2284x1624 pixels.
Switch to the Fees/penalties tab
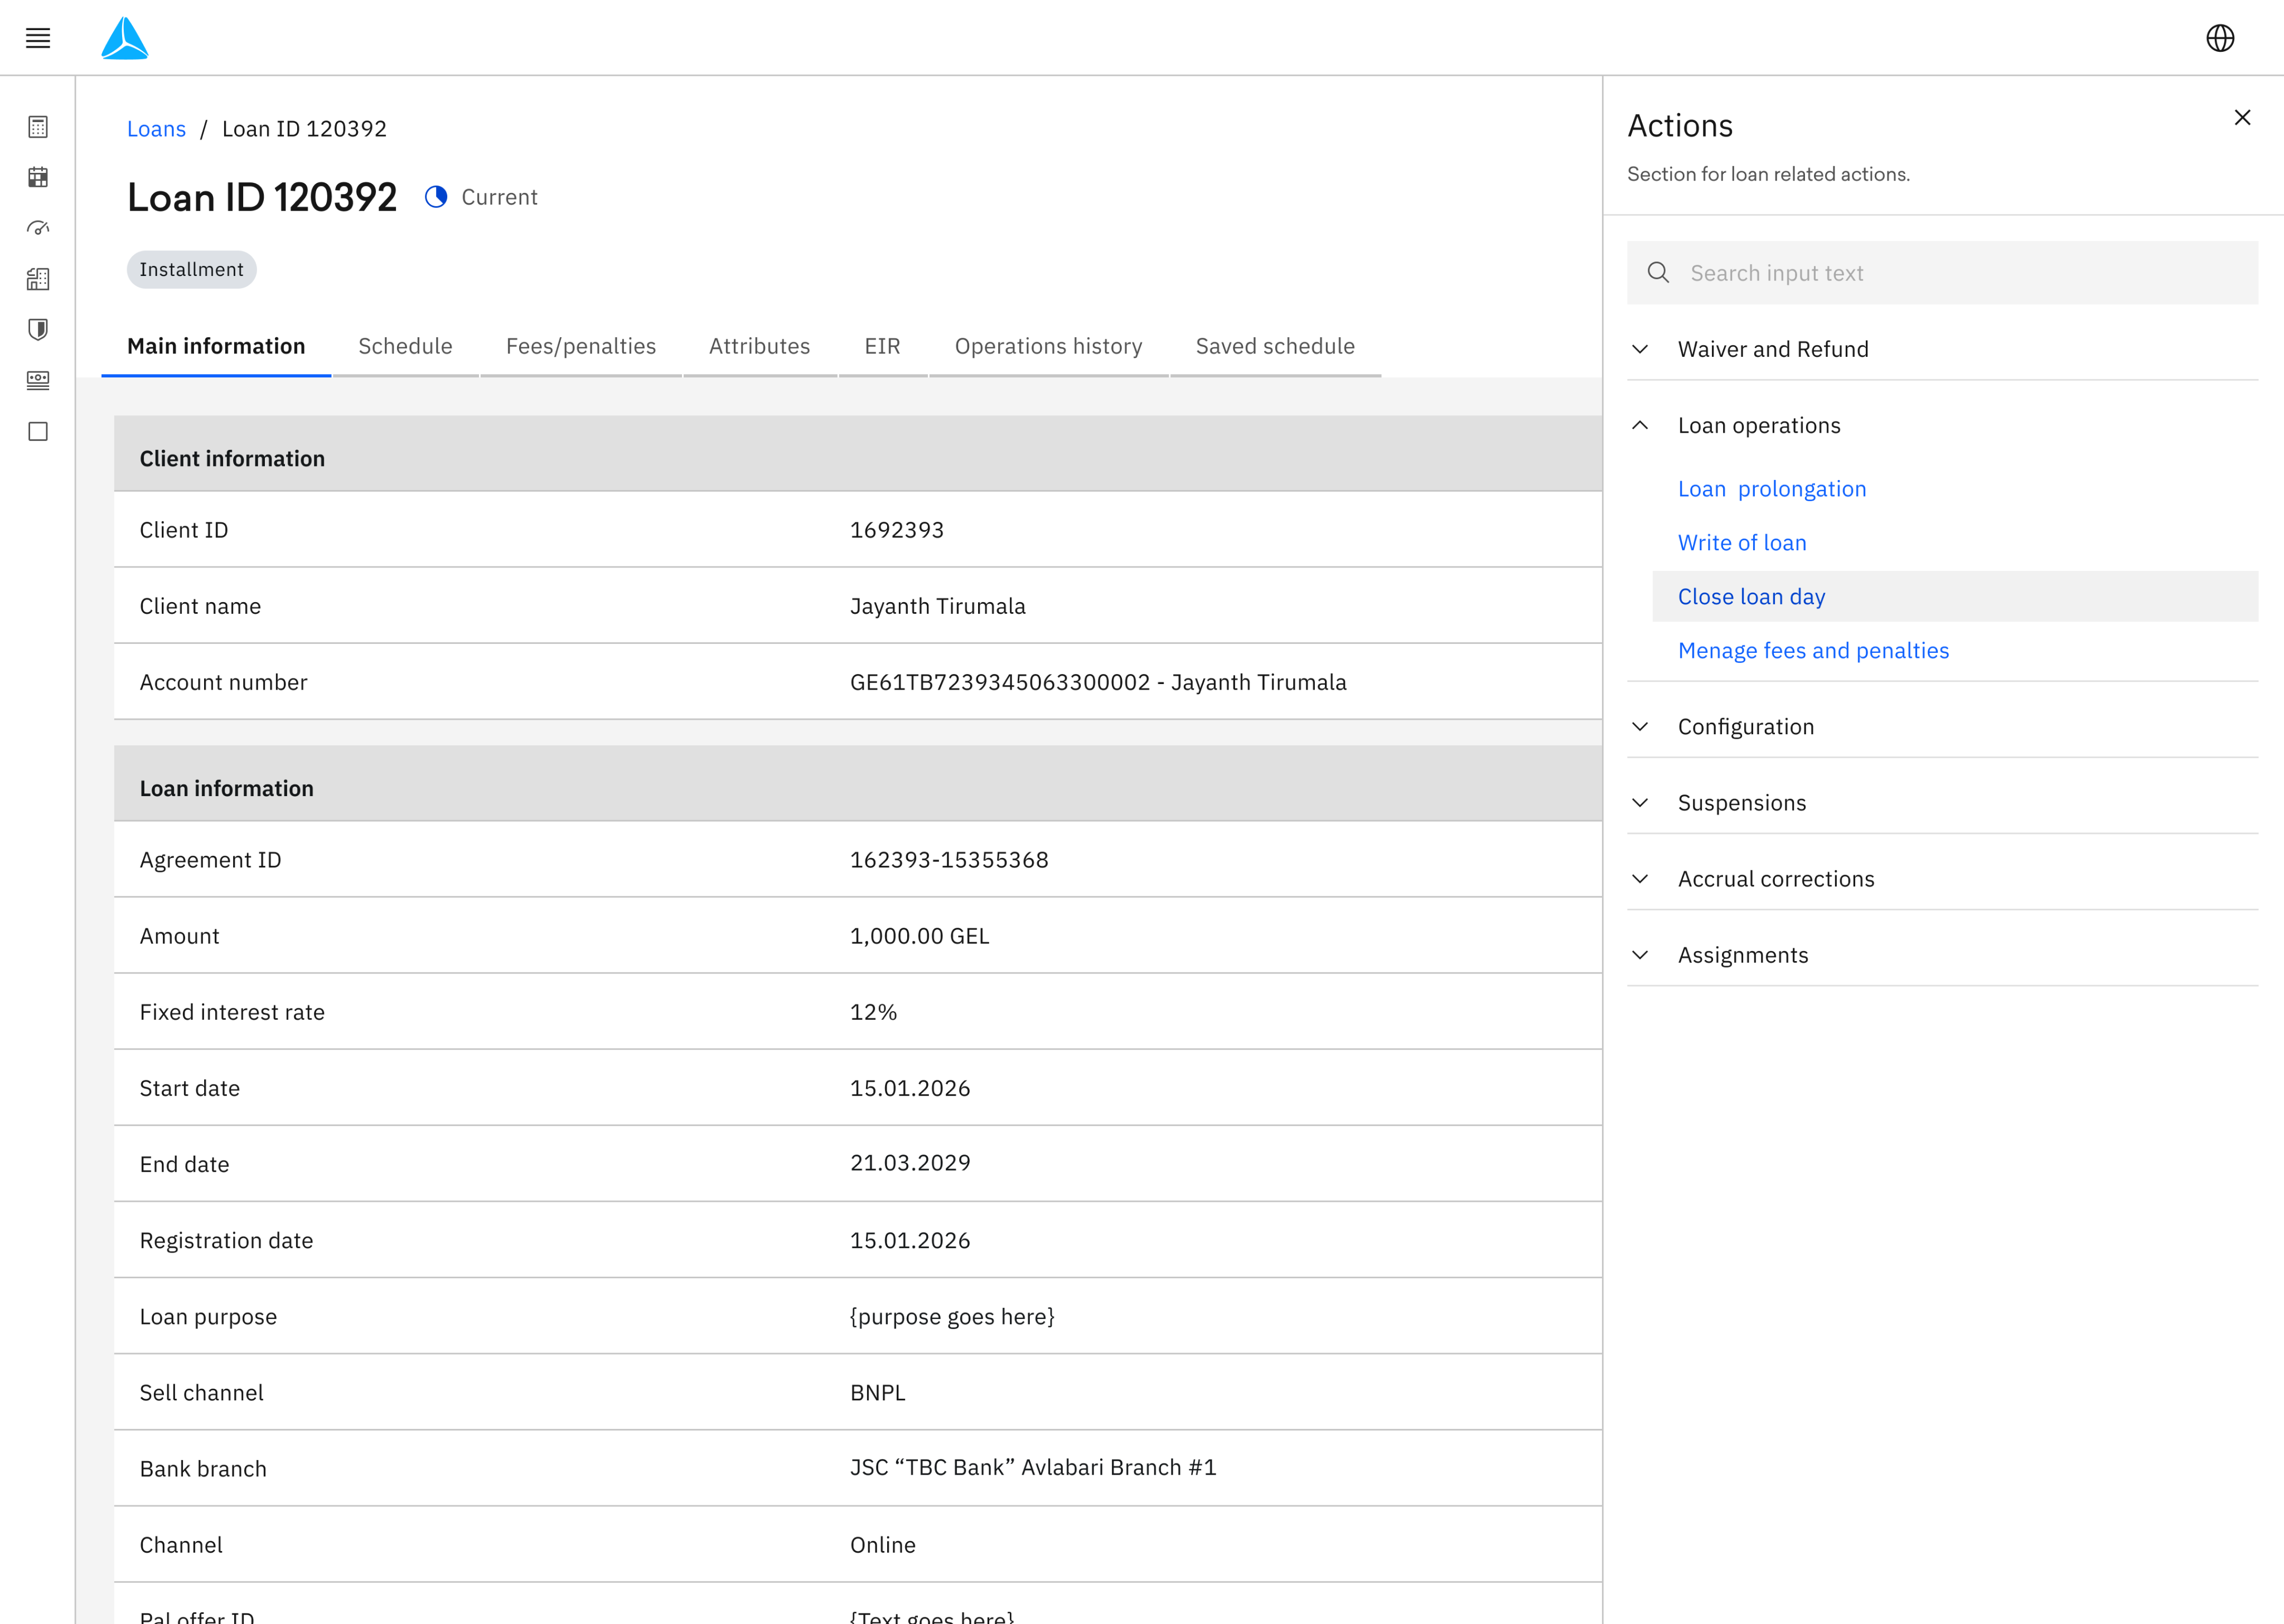coord(581,346)
